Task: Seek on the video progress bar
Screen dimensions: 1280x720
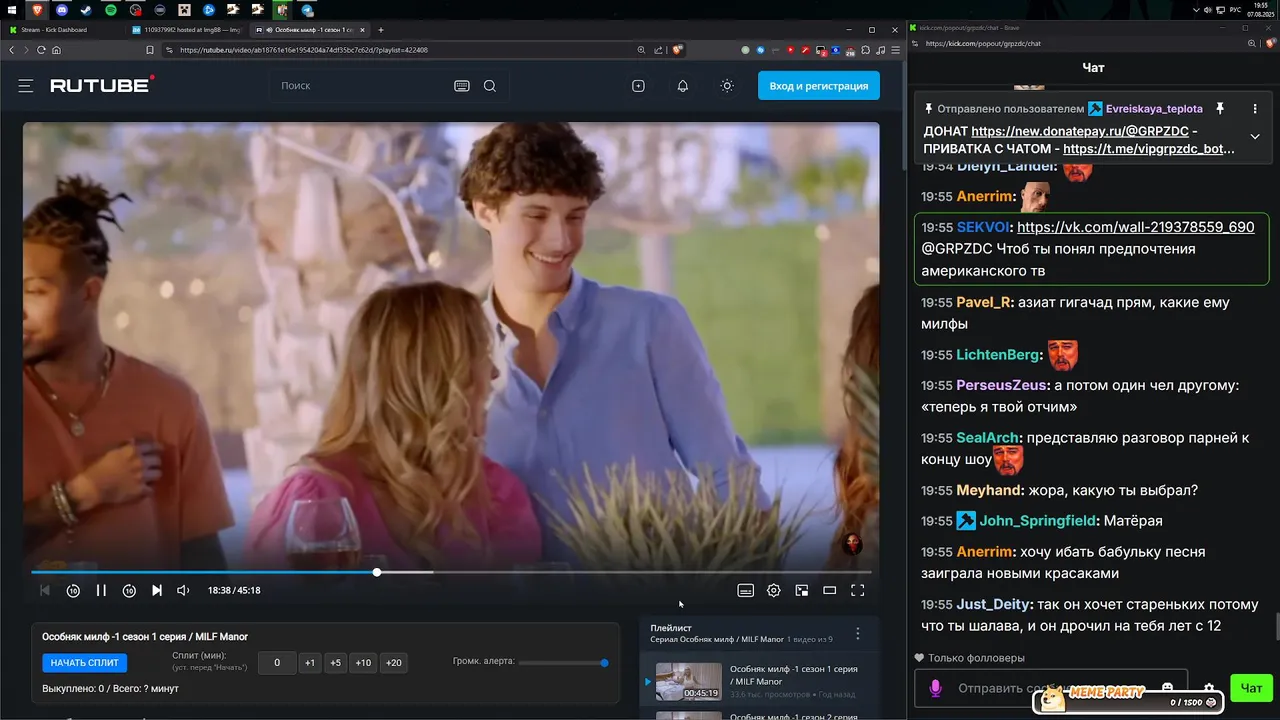Action: tap(451, 572)
